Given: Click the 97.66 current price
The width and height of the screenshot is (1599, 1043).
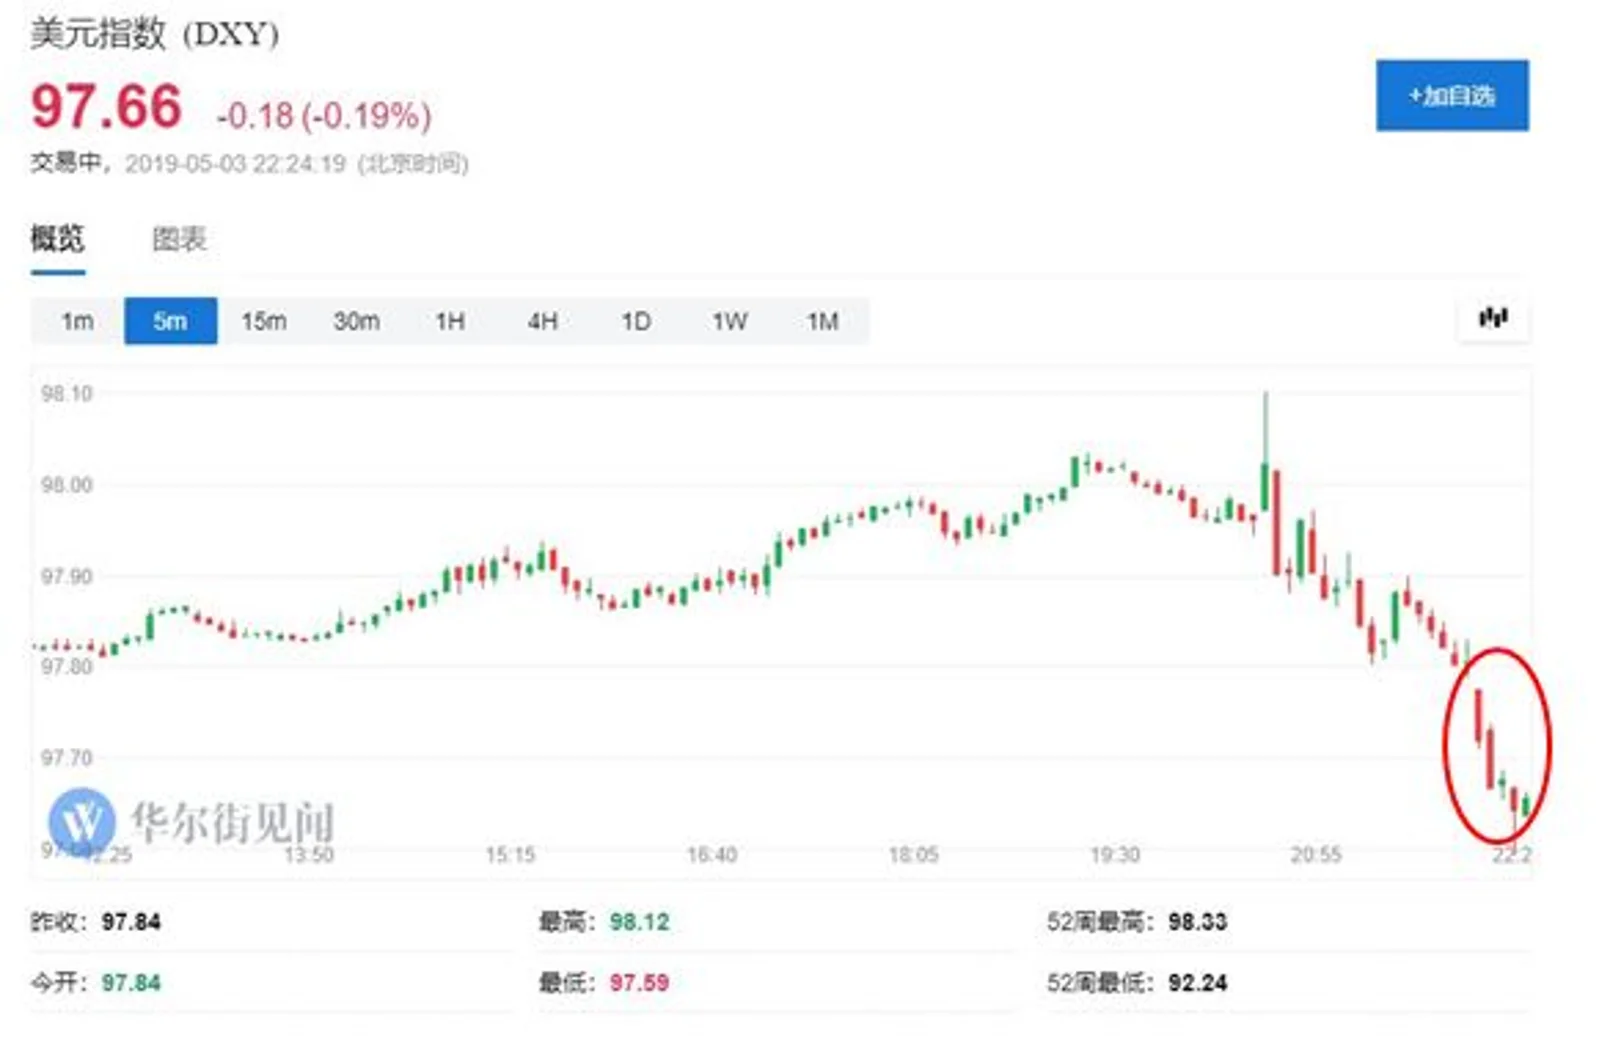Looking at the screenshot, I should pos(106,107).
